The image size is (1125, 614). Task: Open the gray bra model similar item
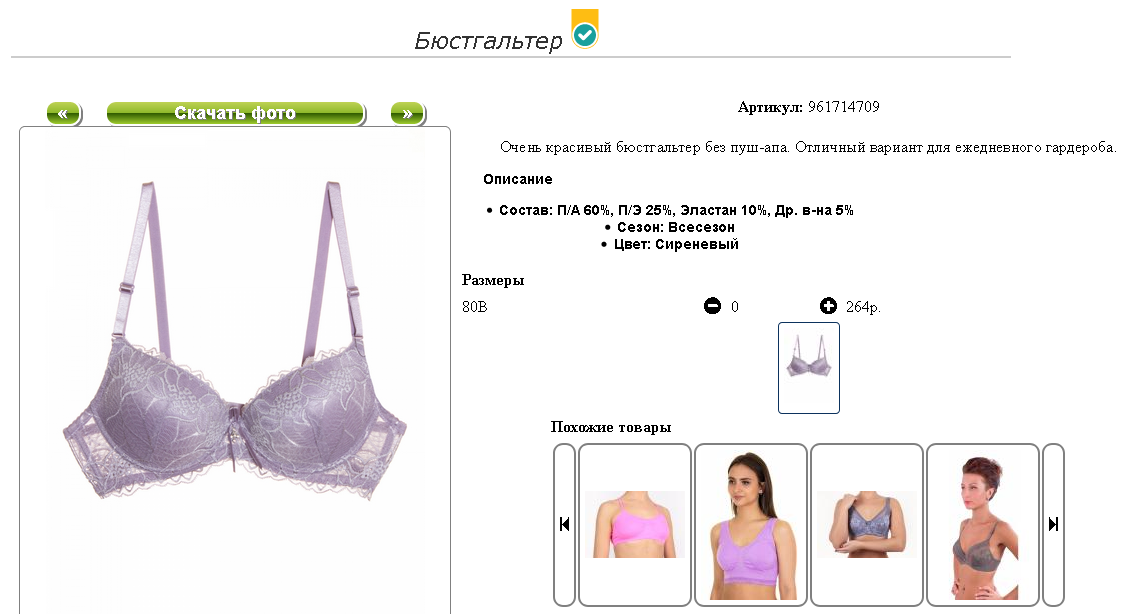click(x=983, y=524)
